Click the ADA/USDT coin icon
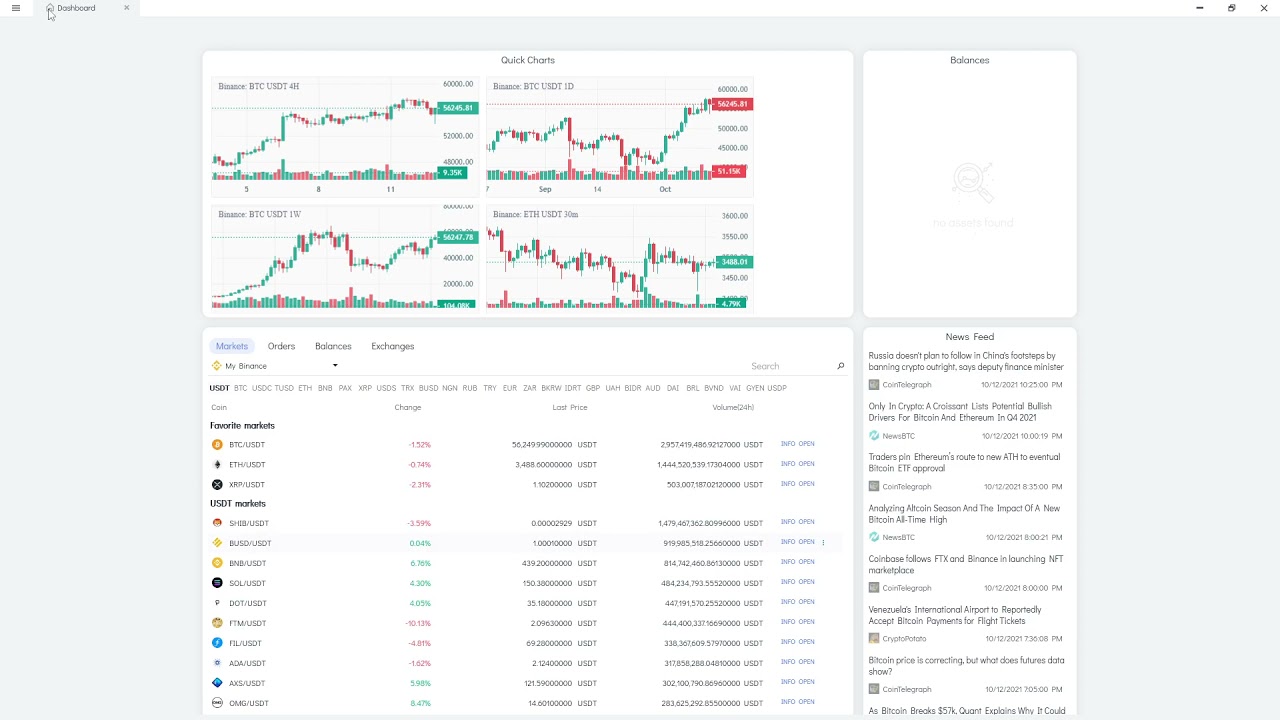1280x720 pixels. (217, 663)
